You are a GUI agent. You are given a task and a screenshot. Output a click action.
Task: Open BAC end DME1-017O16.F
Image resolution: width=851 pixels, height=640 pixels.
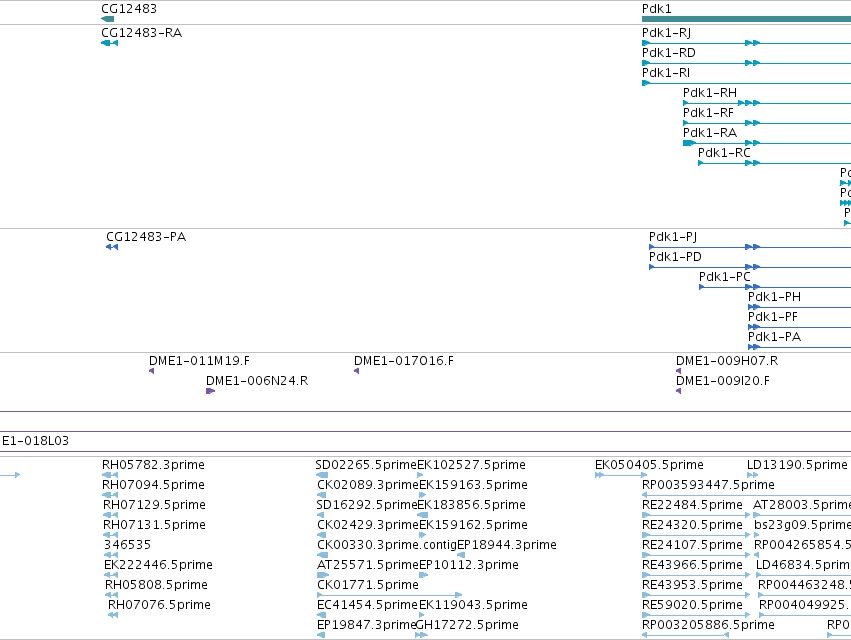(404, 361)
